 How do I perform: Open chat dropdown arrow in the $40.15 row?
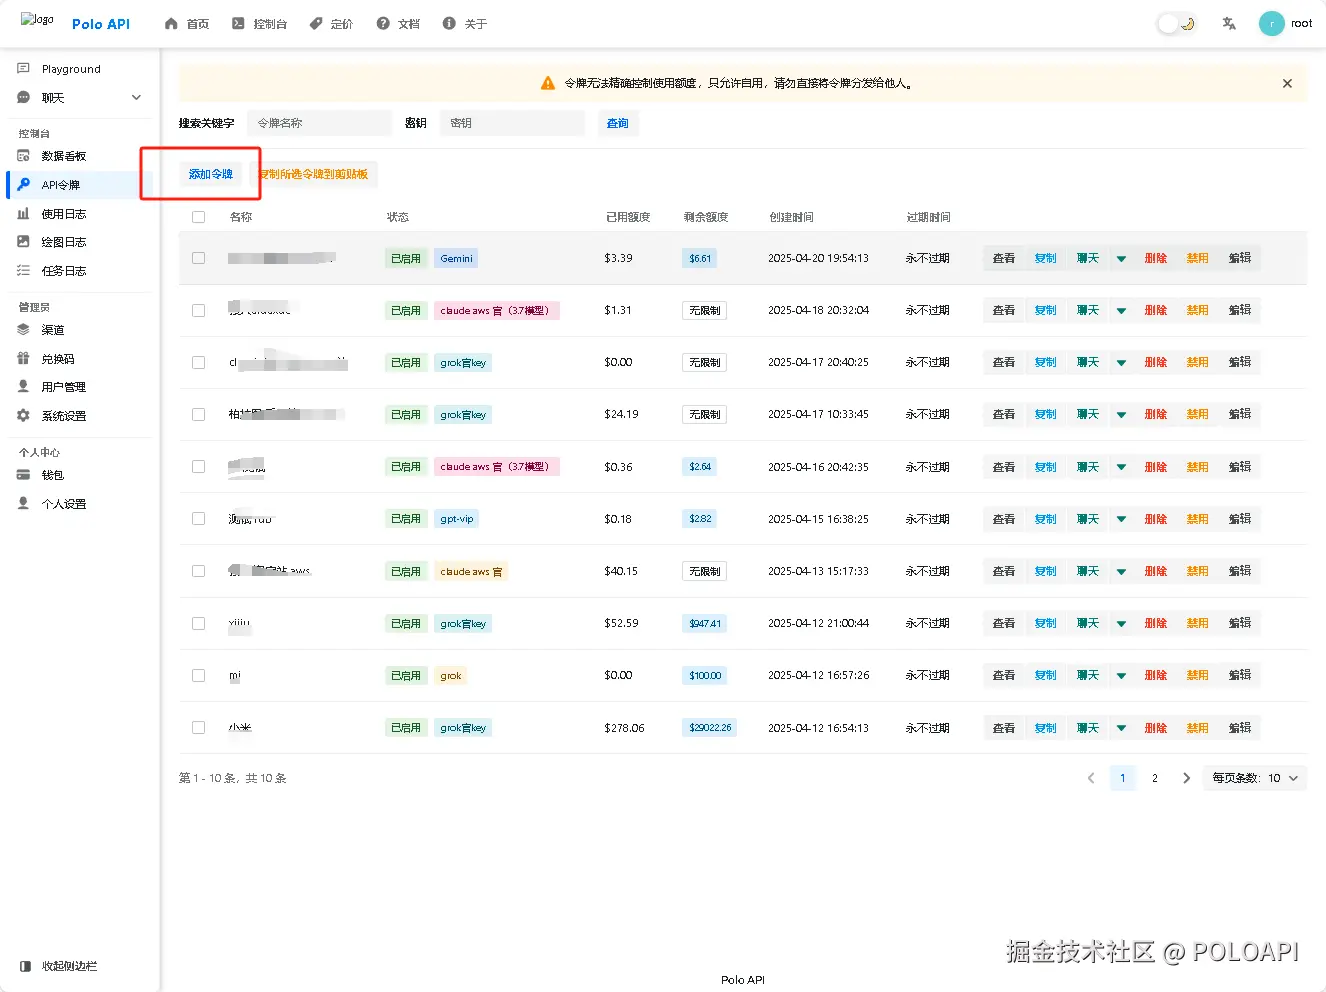click(x=1121, y=571)
